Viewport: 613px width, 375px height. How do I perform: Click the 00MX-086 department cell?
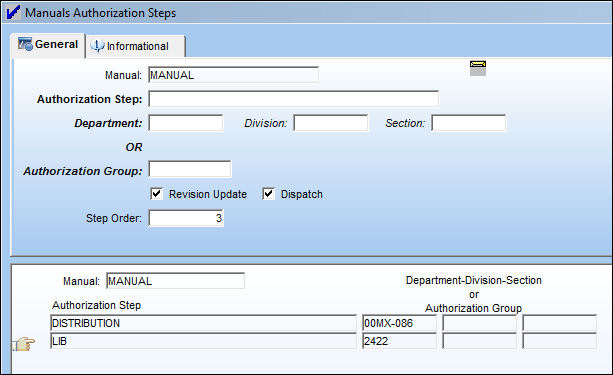click(x=400, y=323)
